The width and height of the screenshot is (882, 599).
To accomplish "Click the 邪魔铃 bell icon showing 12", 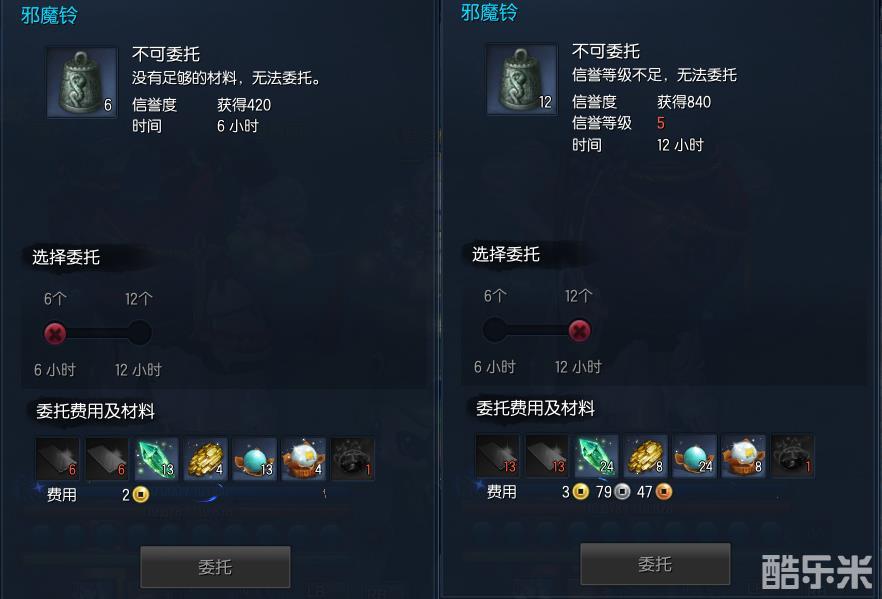I will pos(522,79).
